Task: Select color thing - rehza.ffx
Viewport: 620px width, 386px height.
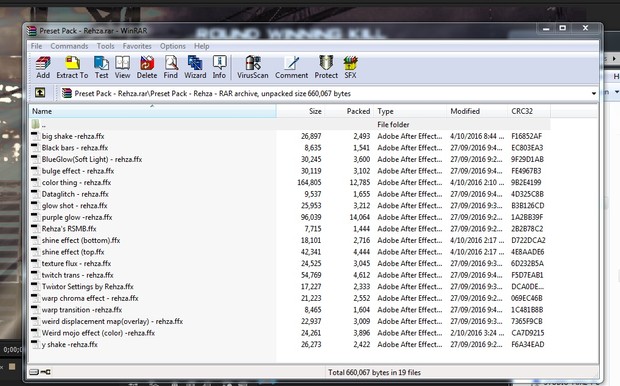Action: pos(76,182)
